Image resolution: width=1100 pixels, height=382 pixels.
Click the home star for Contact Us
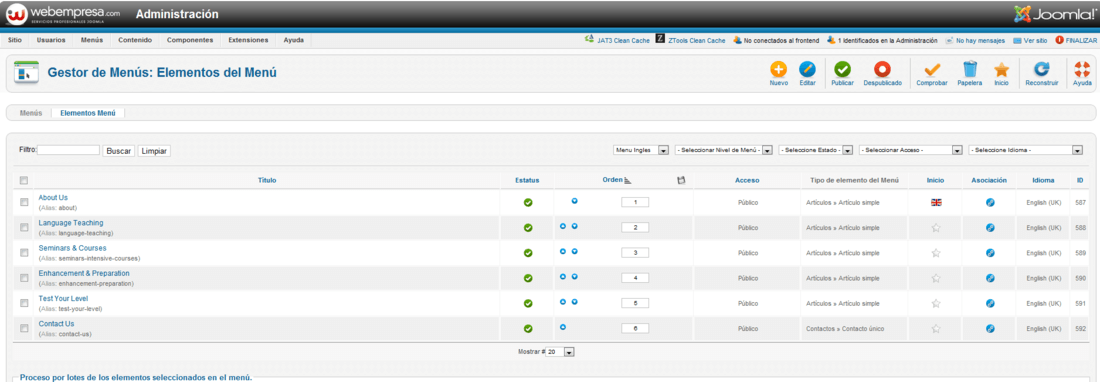click(x=935, y=328)
